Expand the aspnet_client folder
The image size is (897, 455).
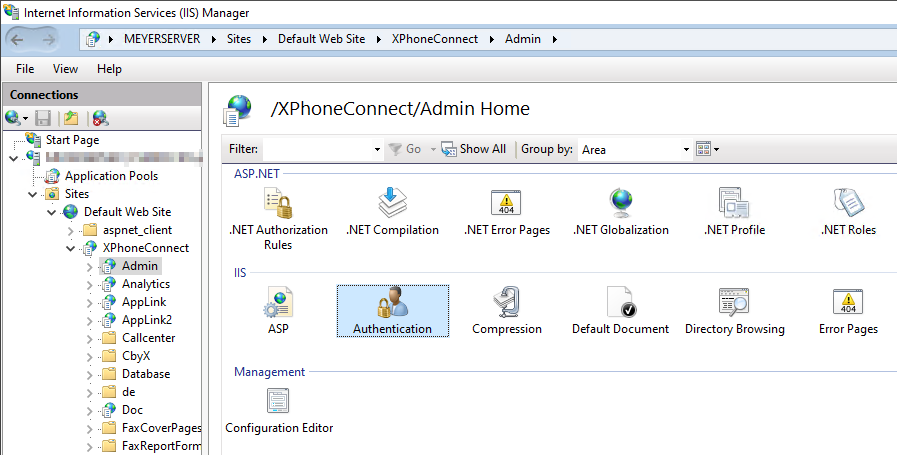pos(70,231)
